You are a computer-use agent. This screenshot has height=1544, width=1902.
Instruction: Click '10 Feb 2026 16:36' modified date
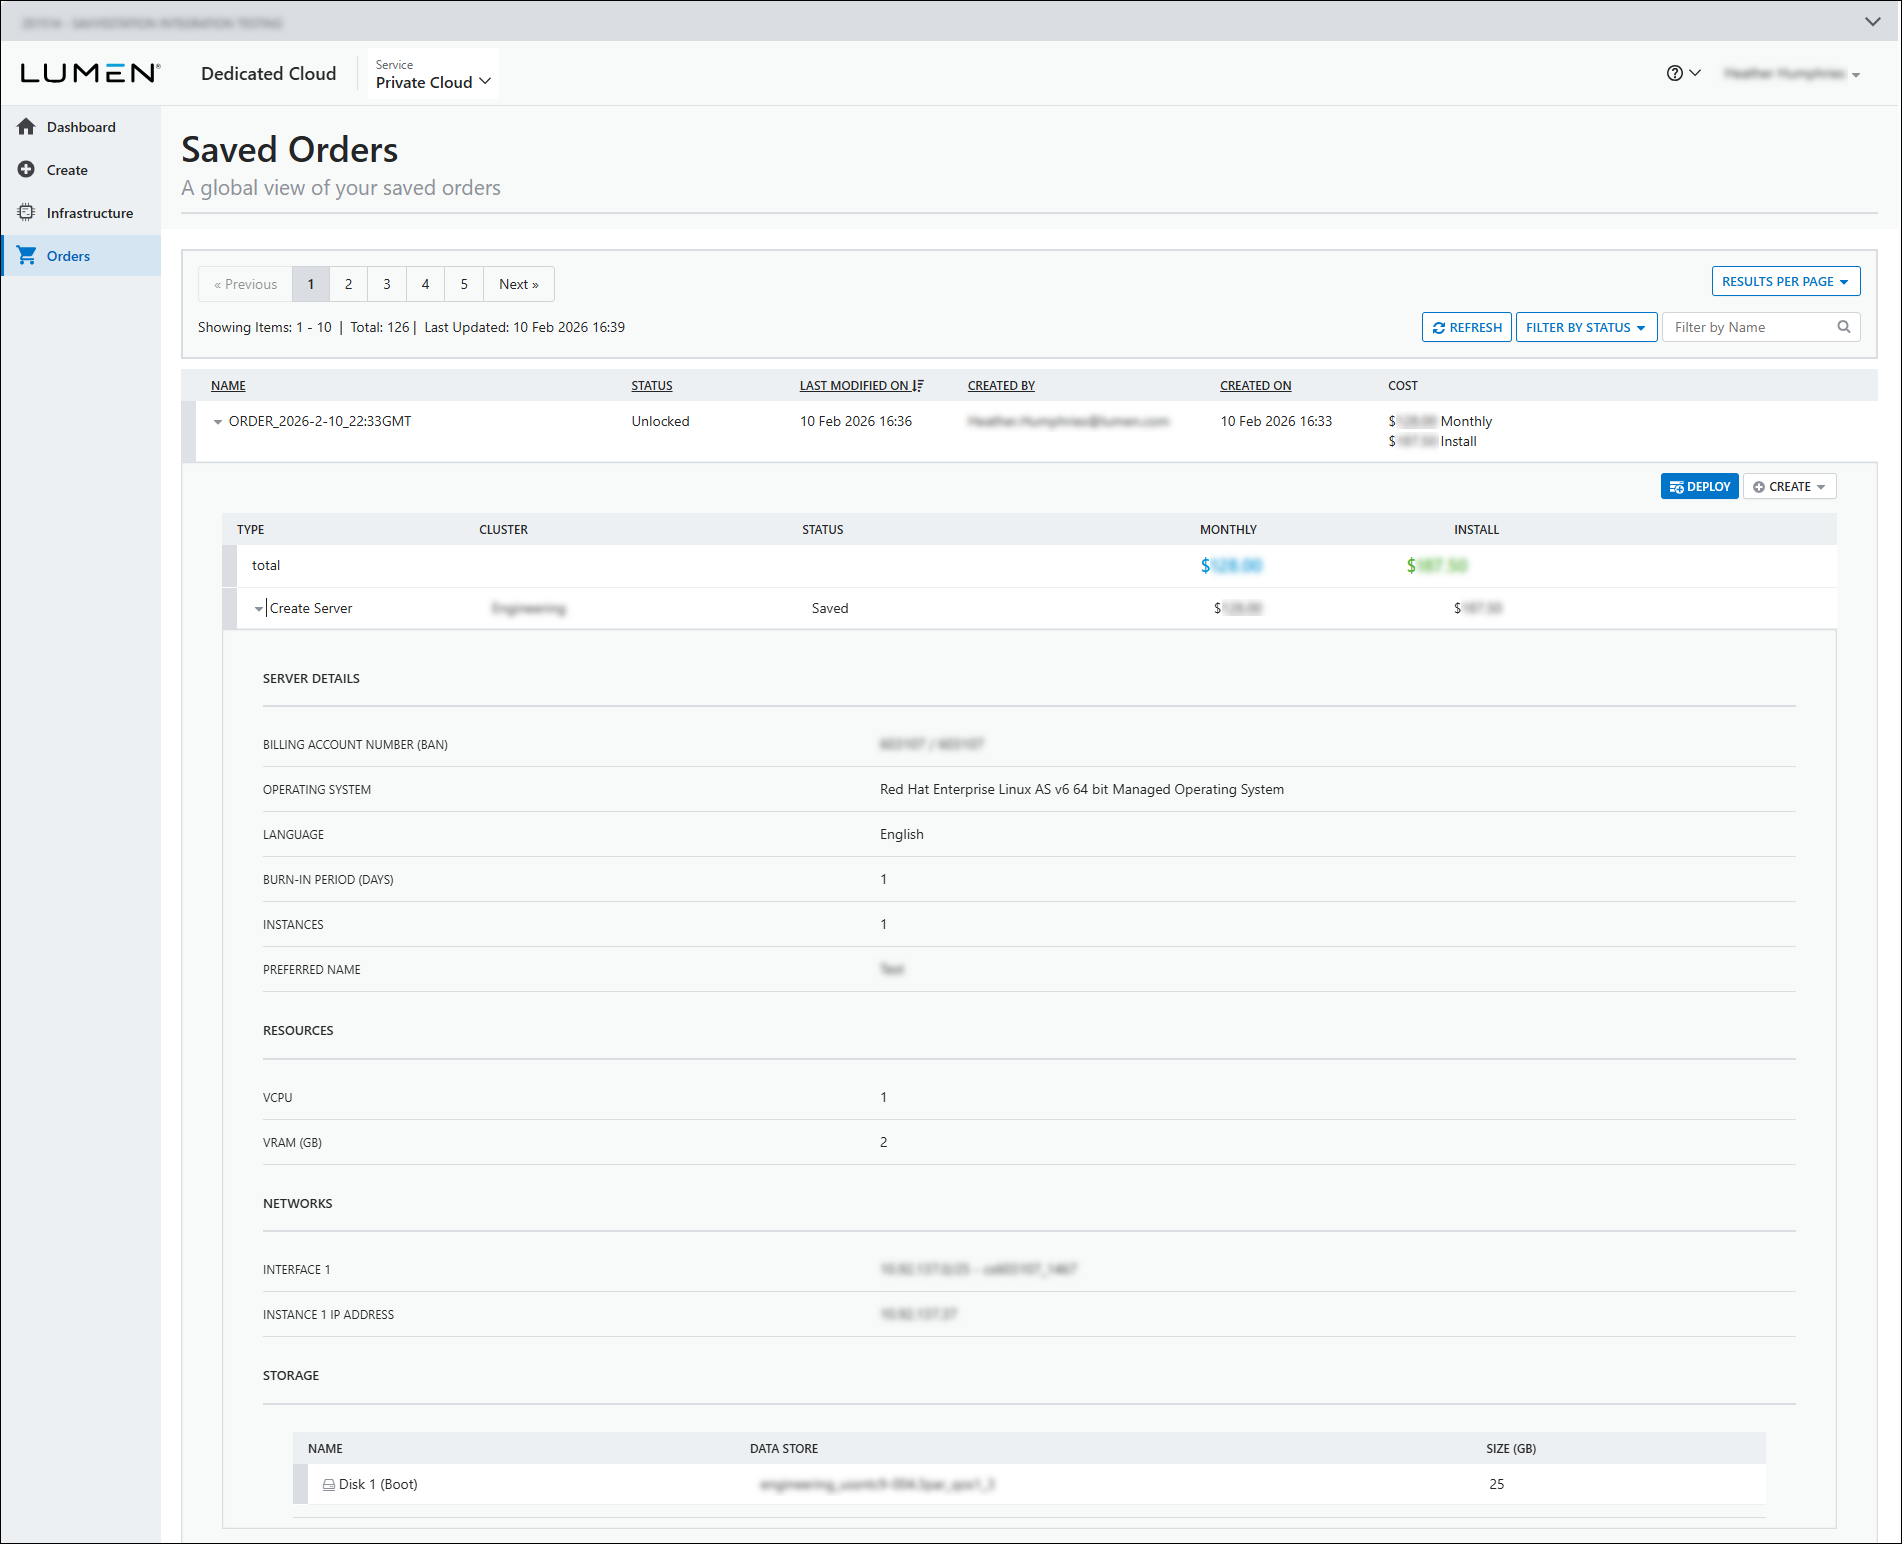[x=856, y=422]
